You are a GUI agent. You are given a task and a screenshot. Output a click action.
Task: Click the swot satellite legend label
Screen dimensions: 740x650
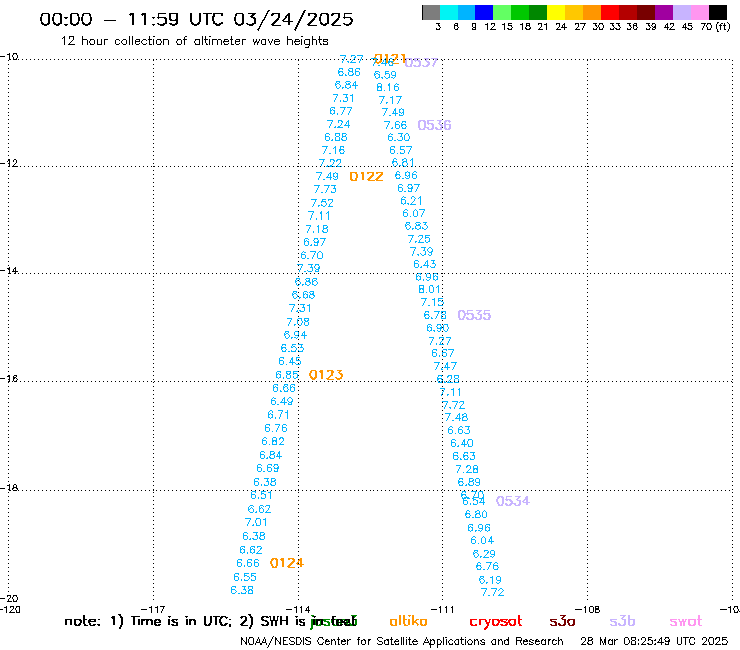click(686, 622)
